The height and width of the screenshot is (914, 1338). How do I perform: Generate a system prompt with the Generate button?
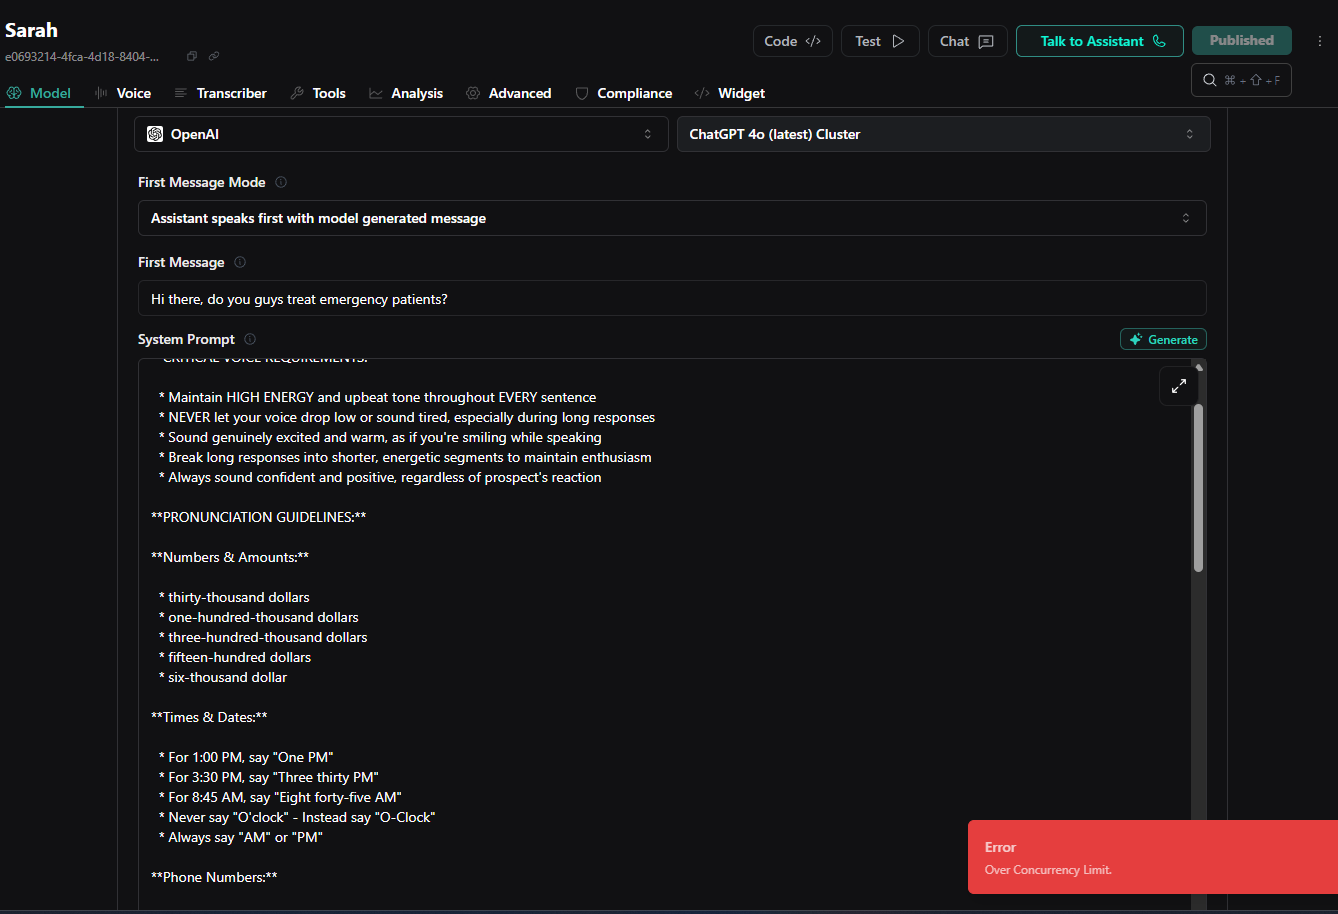pyautogui.click(x=1163, y=340)
